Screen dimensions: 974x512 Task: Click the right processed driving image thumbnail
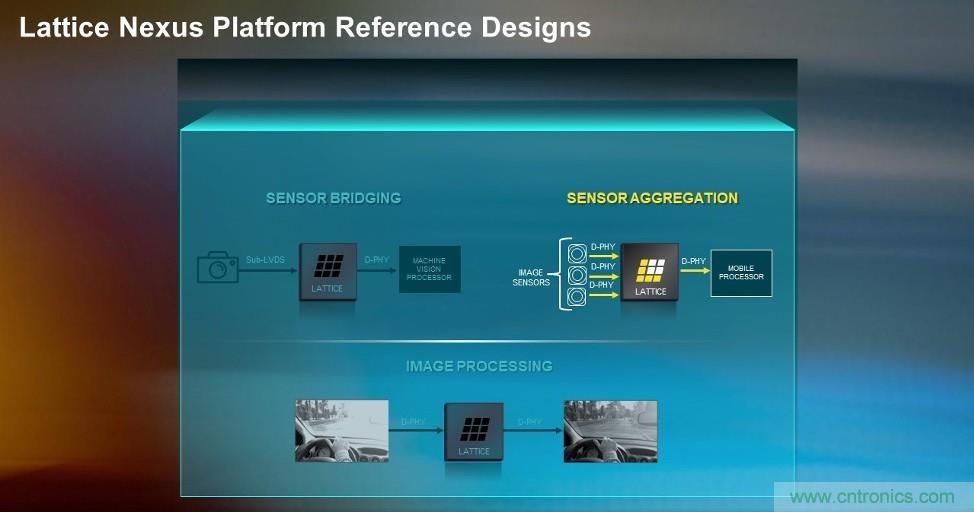[x=610, y=431]
